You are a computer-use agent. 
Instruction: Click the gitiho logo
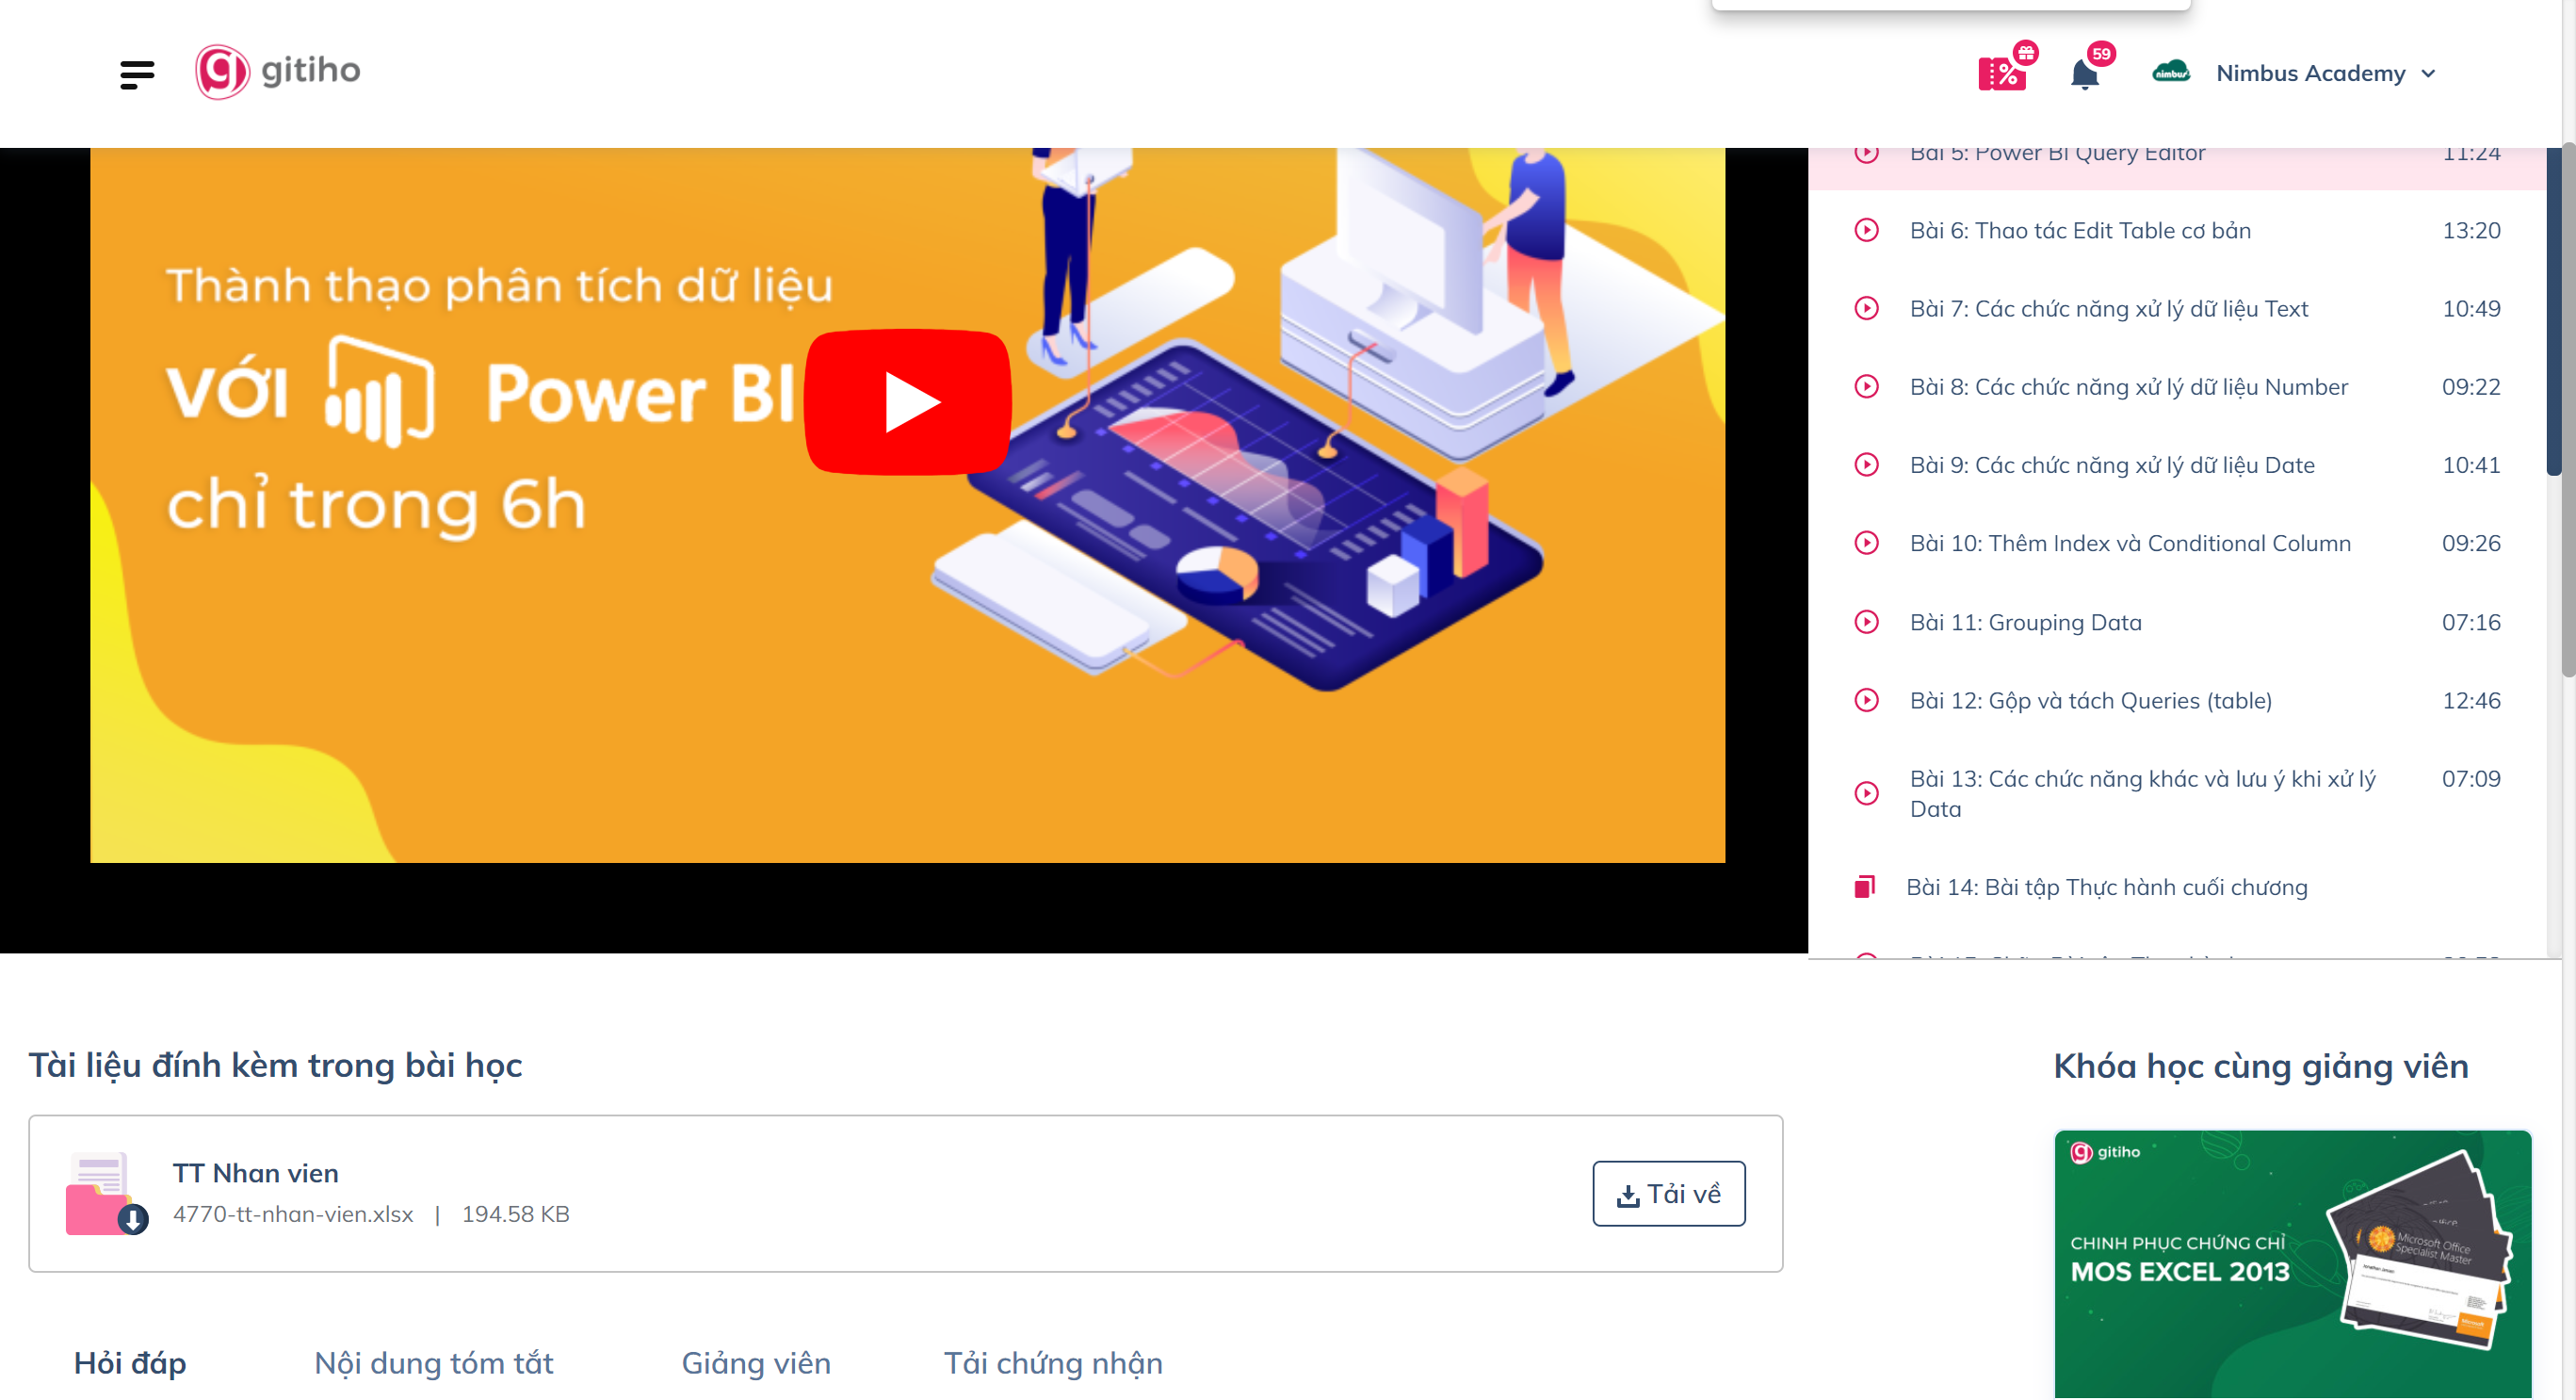(278, 71)
